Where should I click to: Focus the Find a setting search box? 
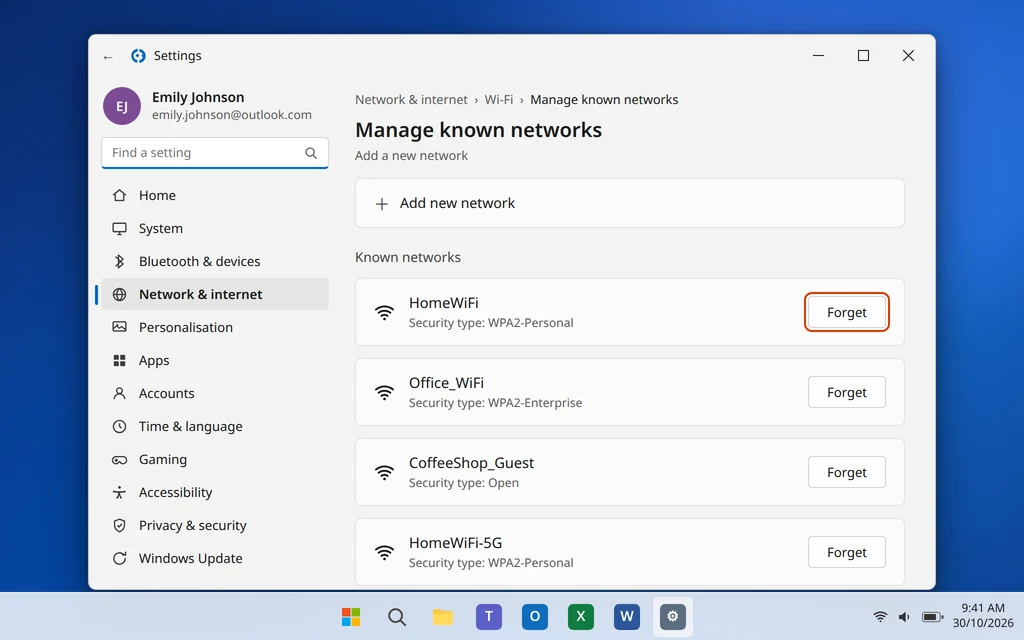coord(215,153)
